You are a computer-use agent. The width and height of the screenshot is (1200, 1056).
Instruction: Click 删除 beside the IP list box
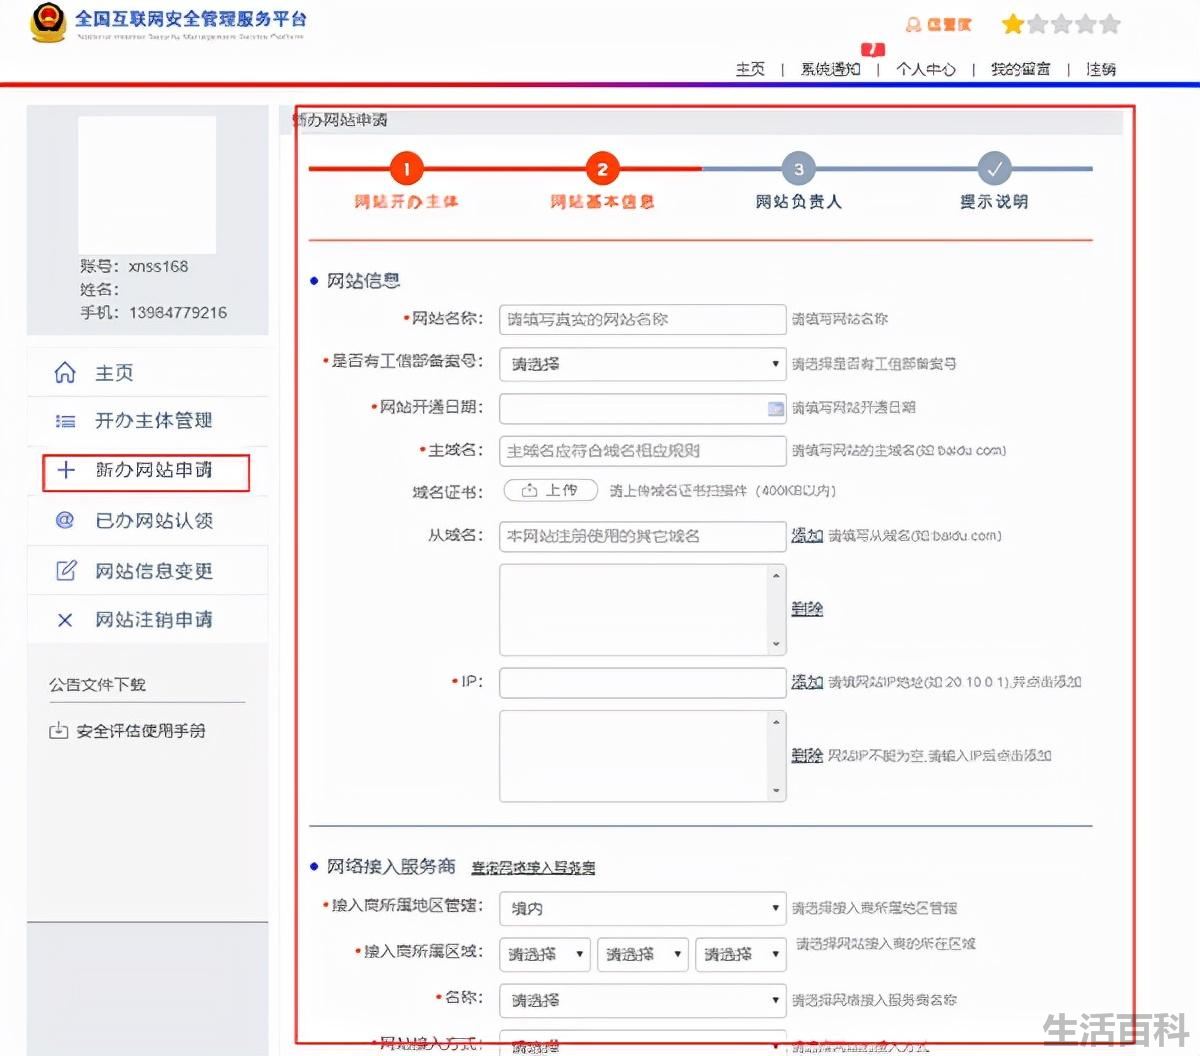click(807, 755)
